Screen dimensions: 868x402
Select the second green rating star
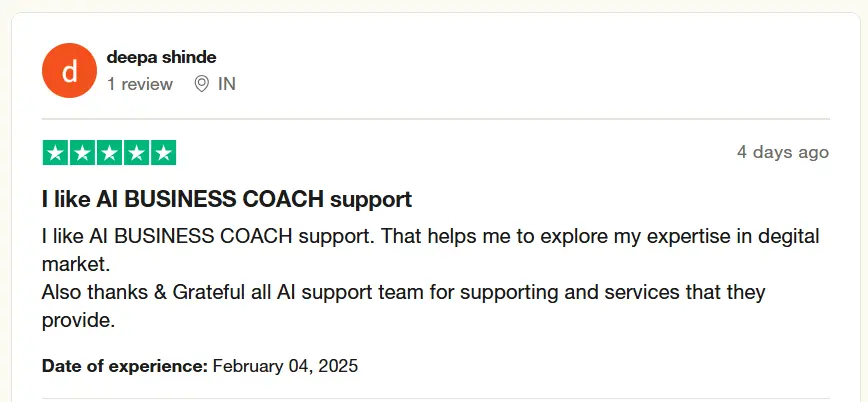(x=82, y=153)
